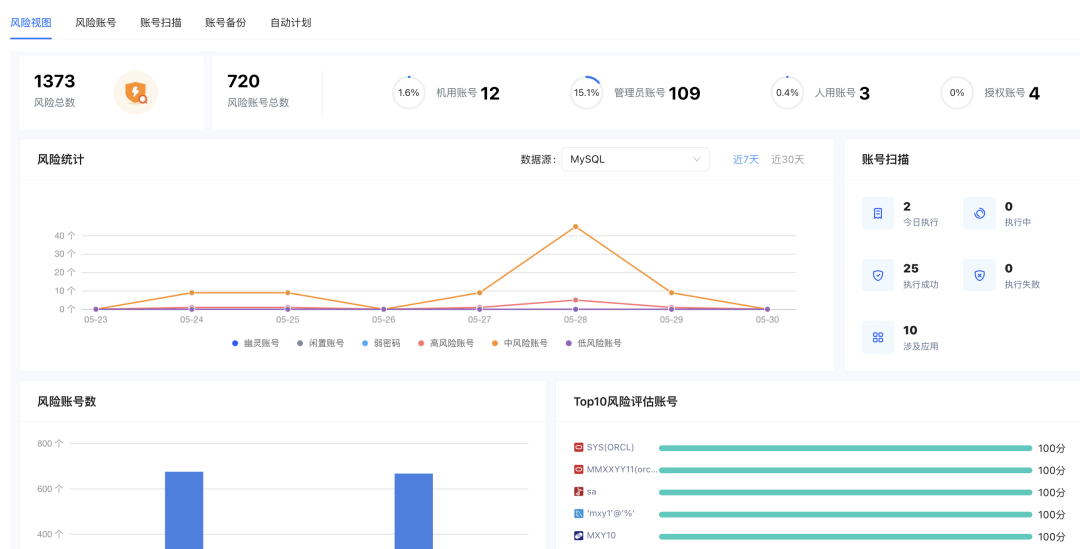Click the database icon beside MXY10
This screenshot has width=1080, height=549.
coord(579,536)
